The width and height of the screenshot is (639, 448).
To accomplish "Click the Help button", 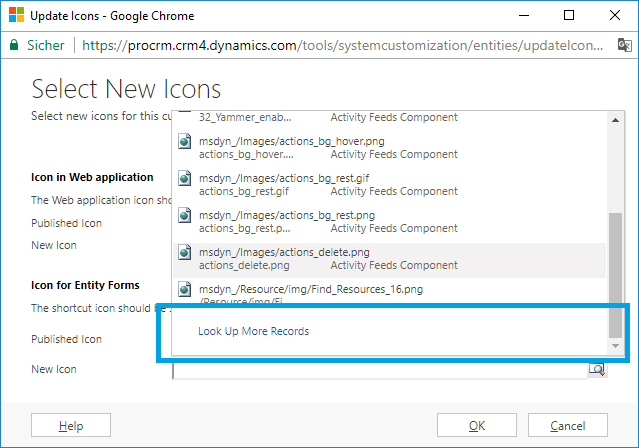I will tap(71, 425).
